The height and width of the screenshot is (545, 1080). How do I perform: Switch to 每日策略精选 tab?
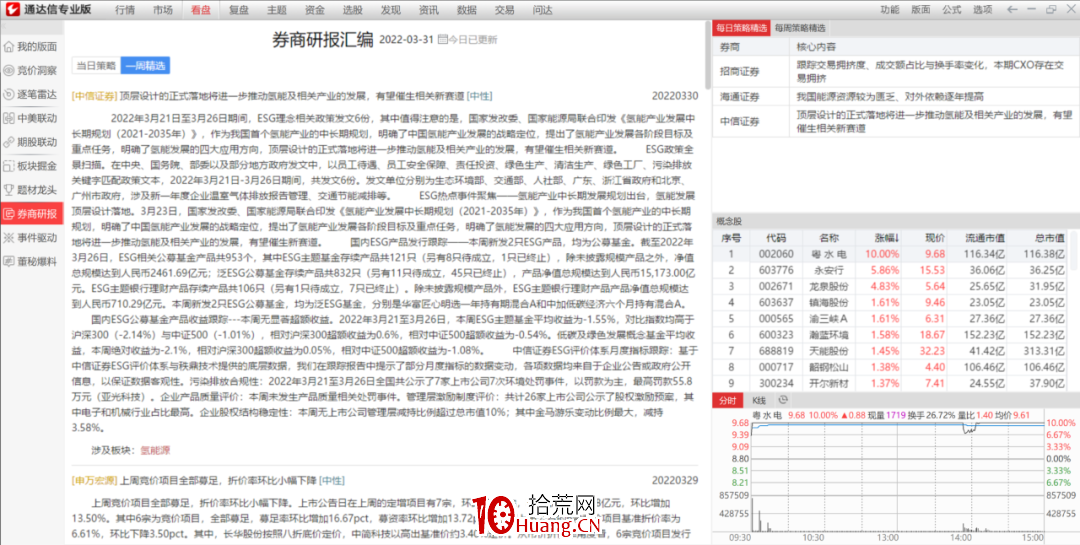[741, 28]
